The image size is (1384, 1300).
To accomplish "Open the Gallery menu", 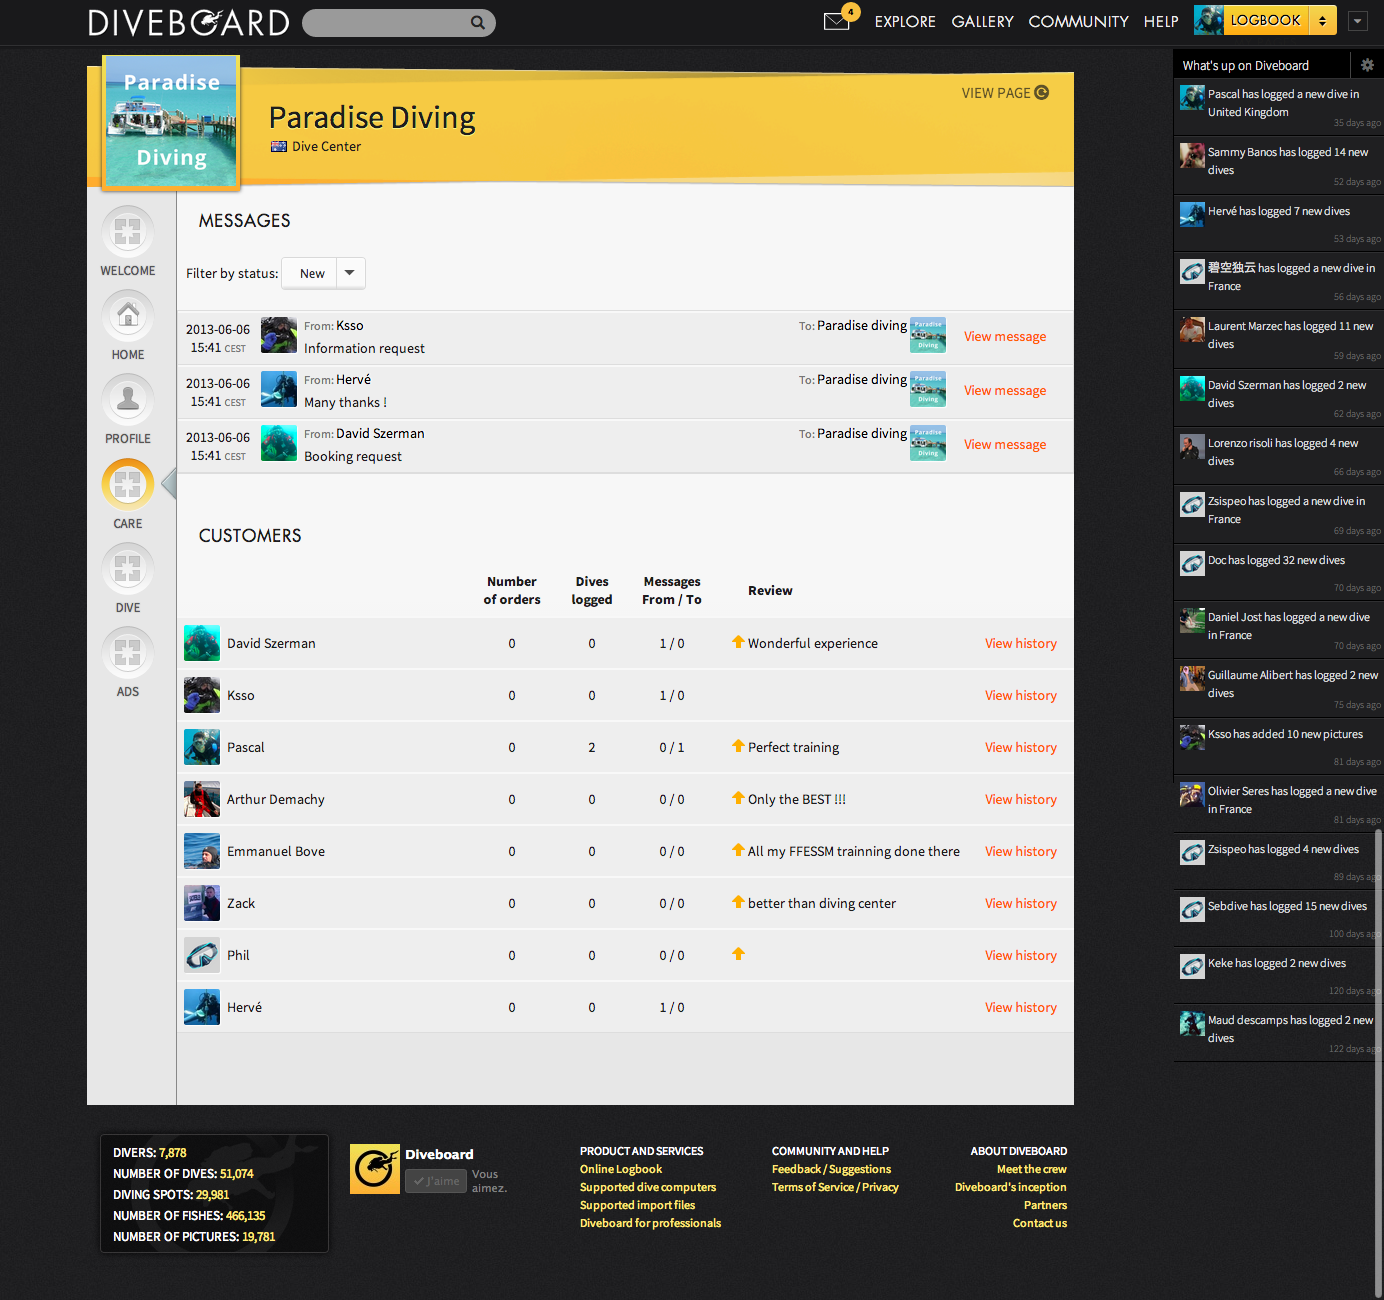I will point(982,21).
